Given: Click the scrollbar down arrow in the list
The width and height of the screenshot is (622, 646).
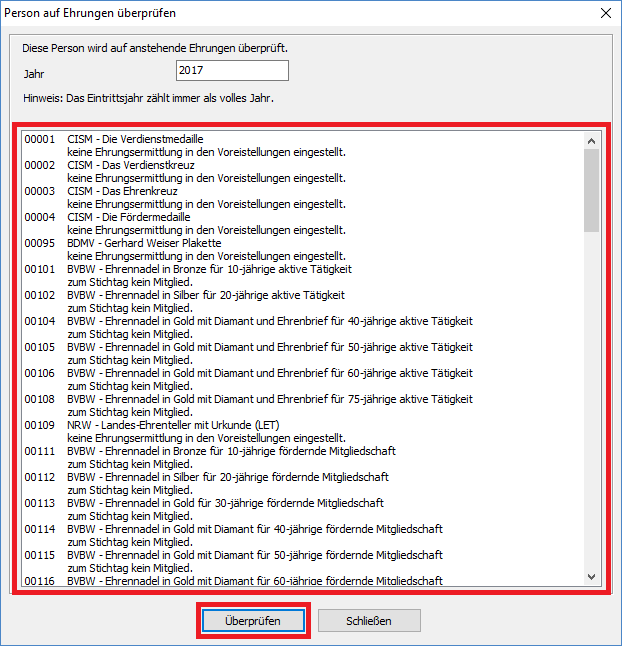Looking at the screenshot, I should click(x=591, y=577).
